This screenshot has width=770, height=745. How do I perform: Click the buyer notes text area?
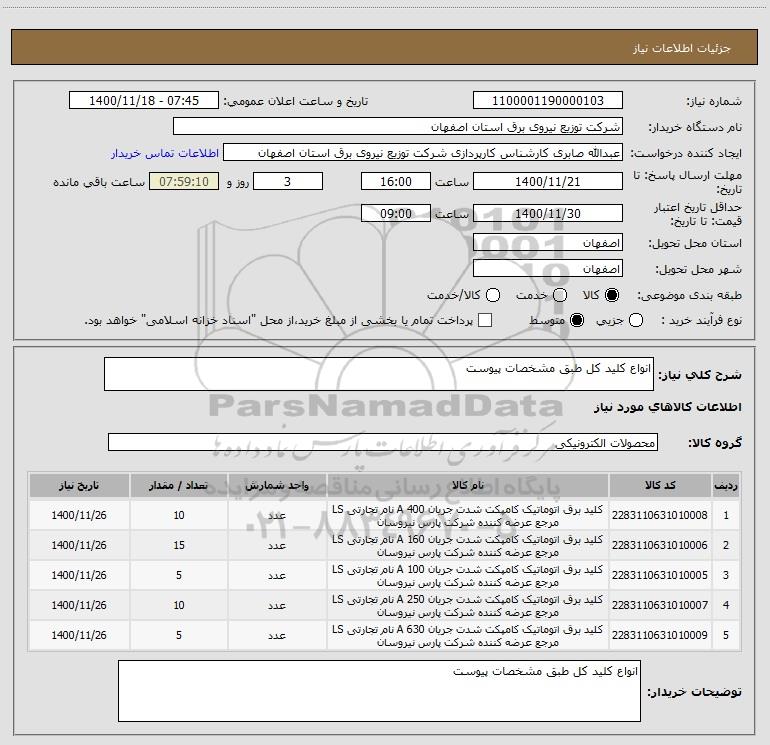[x=379, y=691]
